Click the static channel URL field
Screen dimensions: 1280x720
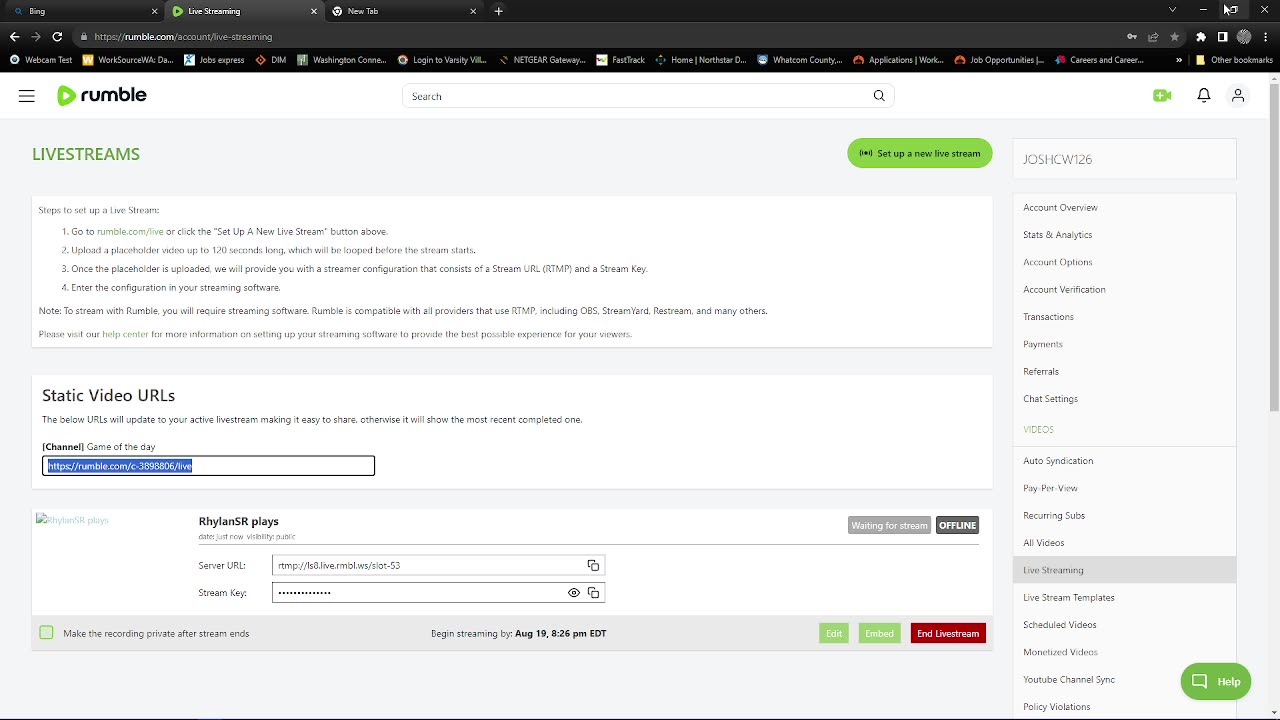(x=208, y=466)
